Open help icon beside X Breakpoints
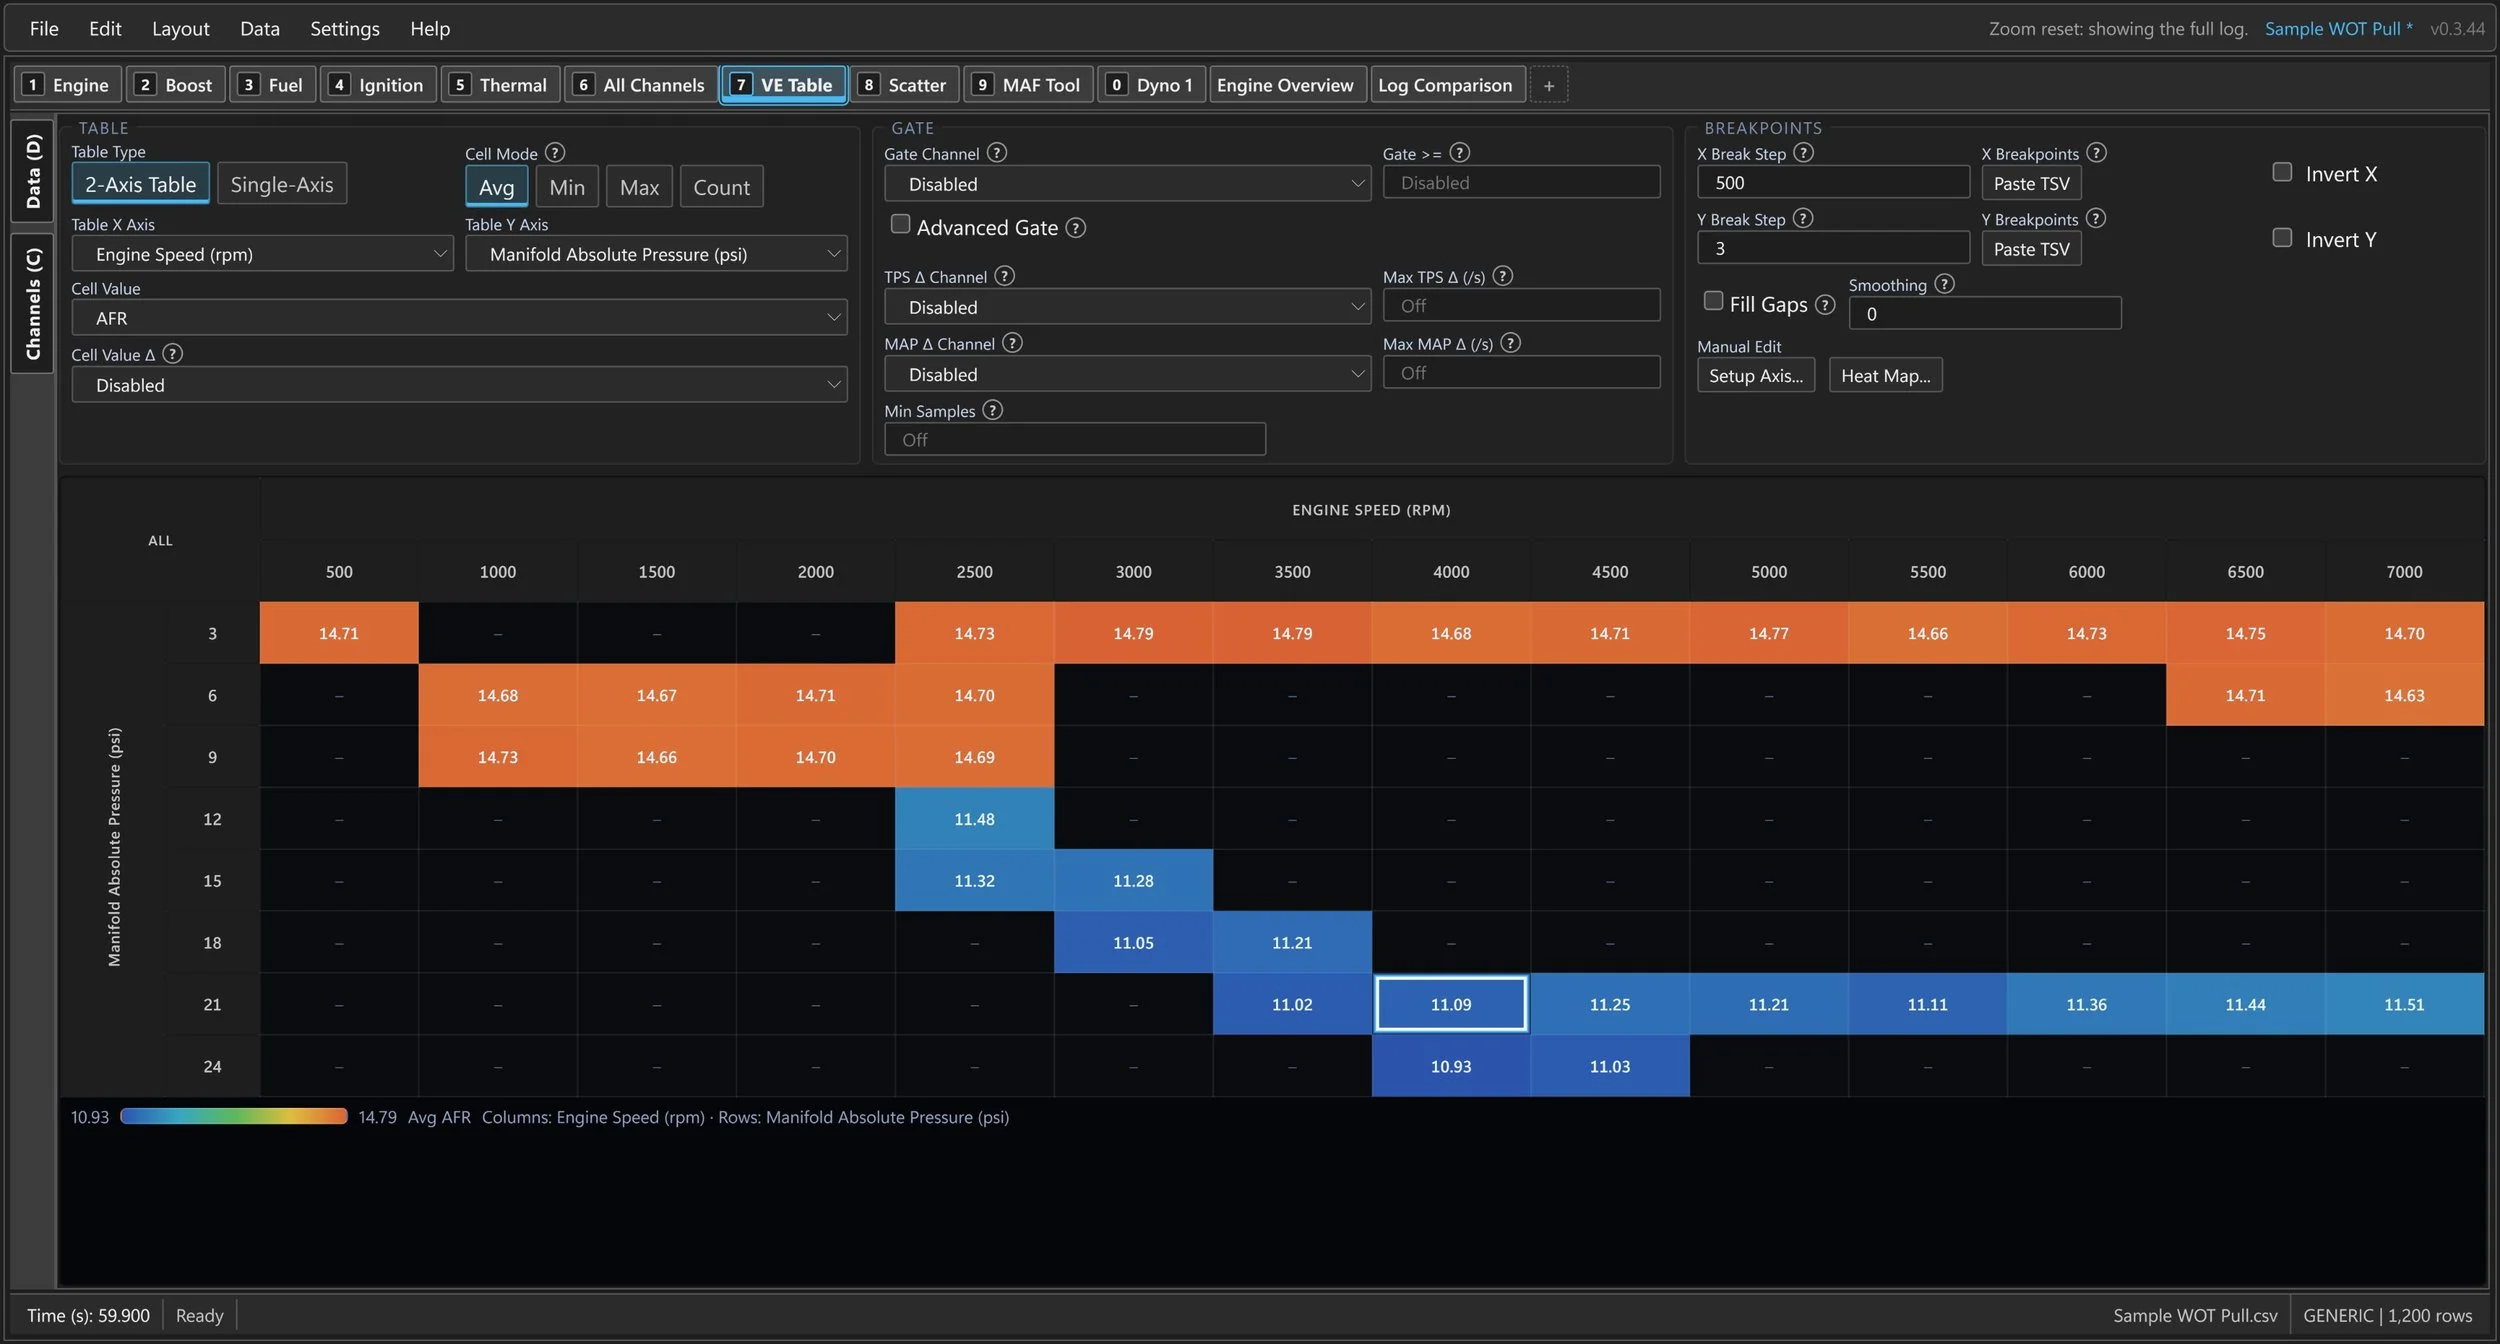This screenshot has height=1344, width=2500. [x=2097, y=152]
